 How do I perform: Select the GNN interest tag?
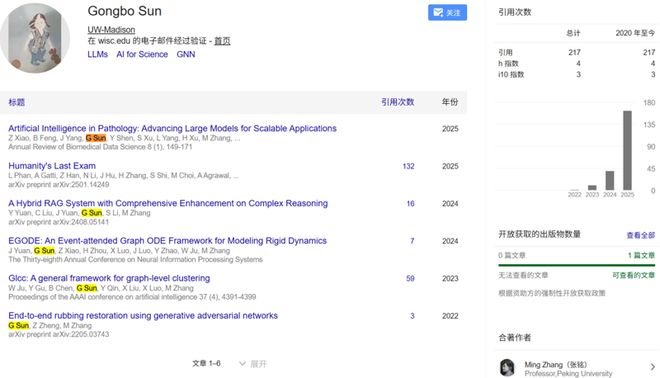(186, 54)
